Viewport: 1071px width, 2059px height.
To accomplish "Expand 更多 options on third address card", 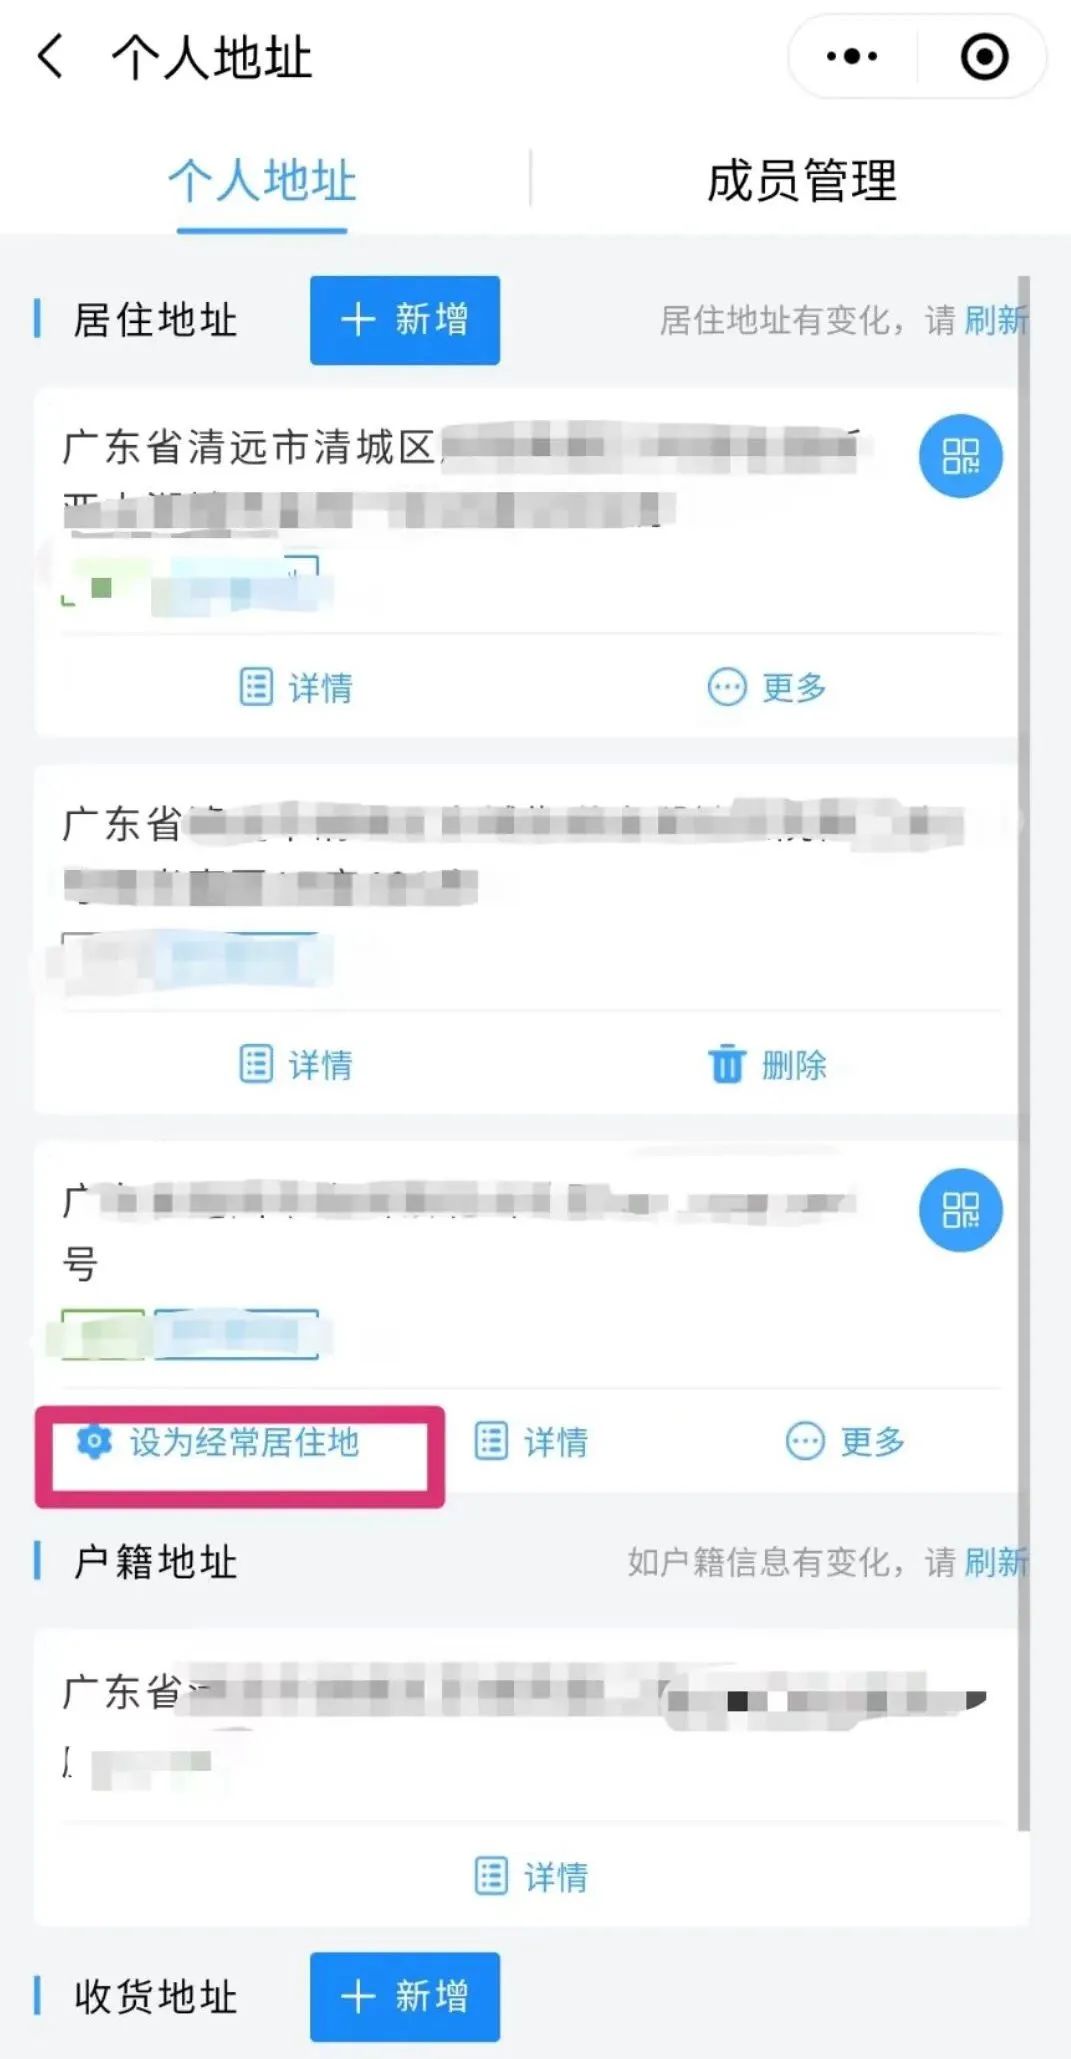I will [845, 1441].
